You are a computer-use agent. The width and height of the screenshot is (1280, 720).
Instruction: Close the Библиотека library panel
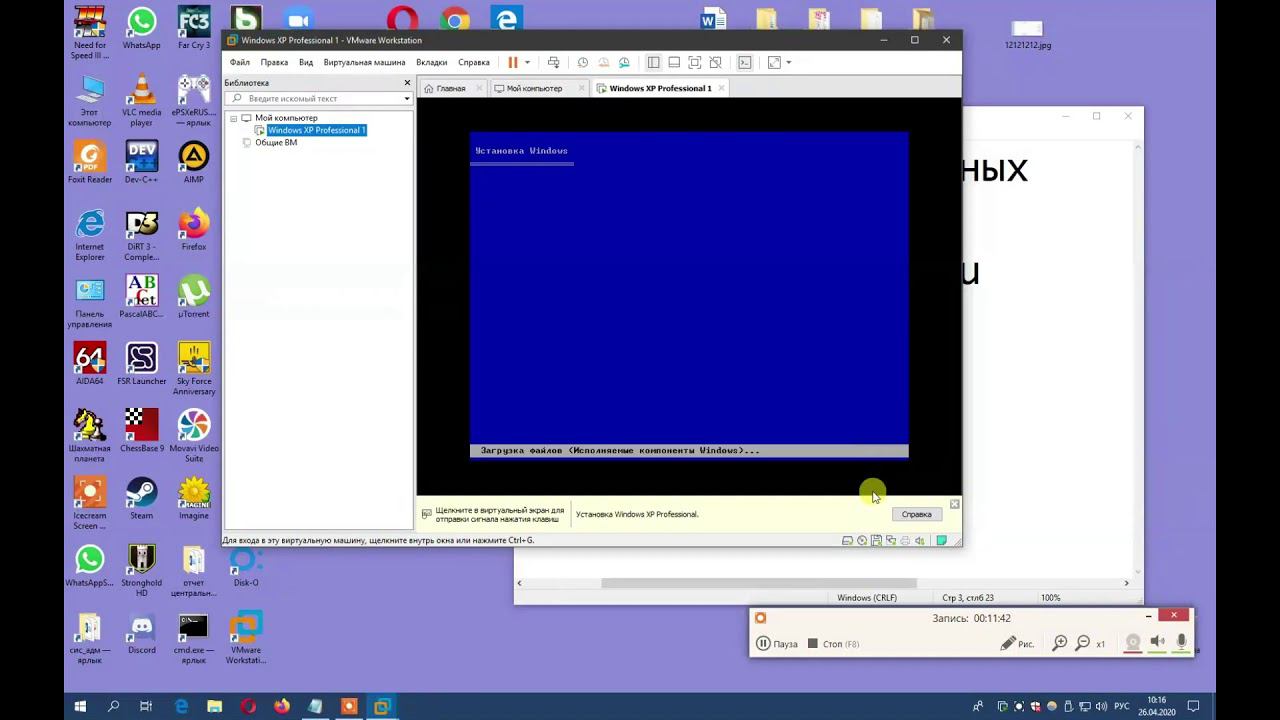(x=407, y=82)
